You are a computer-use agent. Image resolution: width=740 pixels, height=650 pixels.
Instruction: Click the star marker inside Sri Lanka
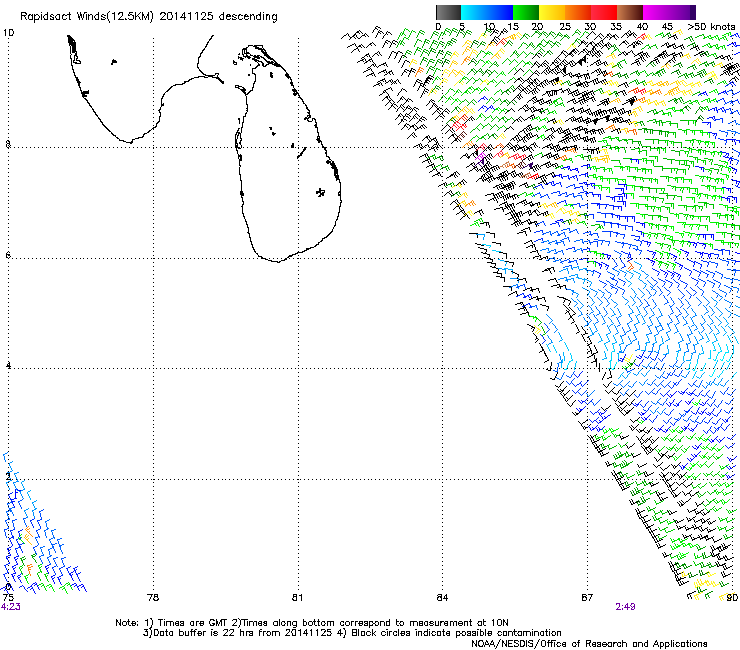click(320, 192)
